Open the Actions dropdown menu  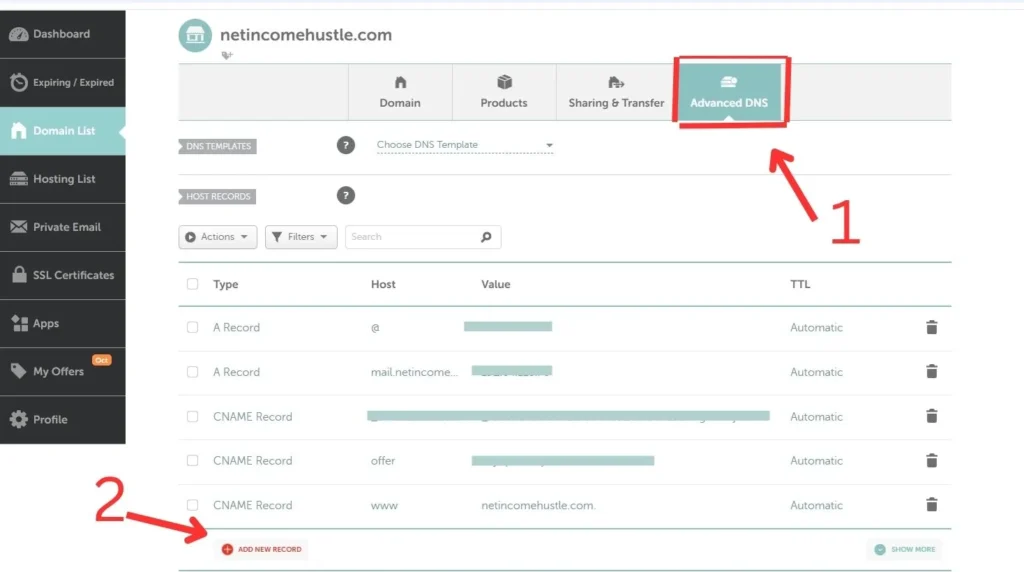218,237
